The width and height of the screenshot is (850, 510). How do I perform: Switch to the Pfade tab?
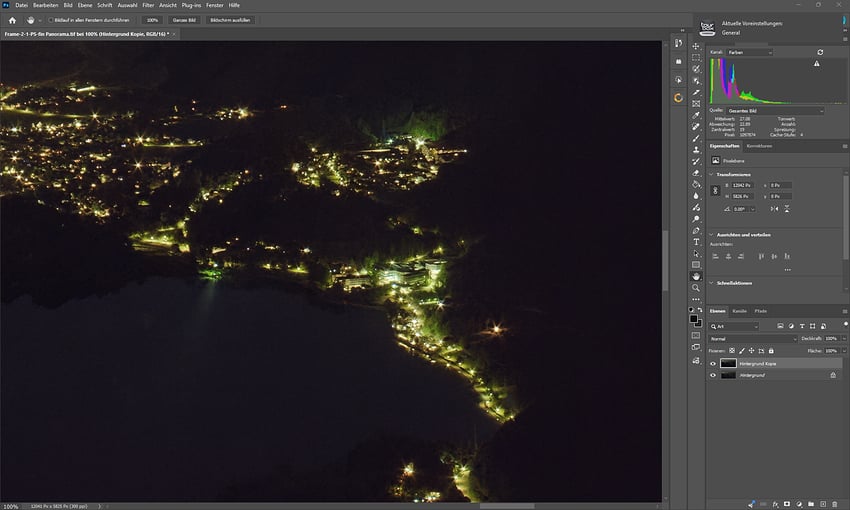click(x=761, y=311)
